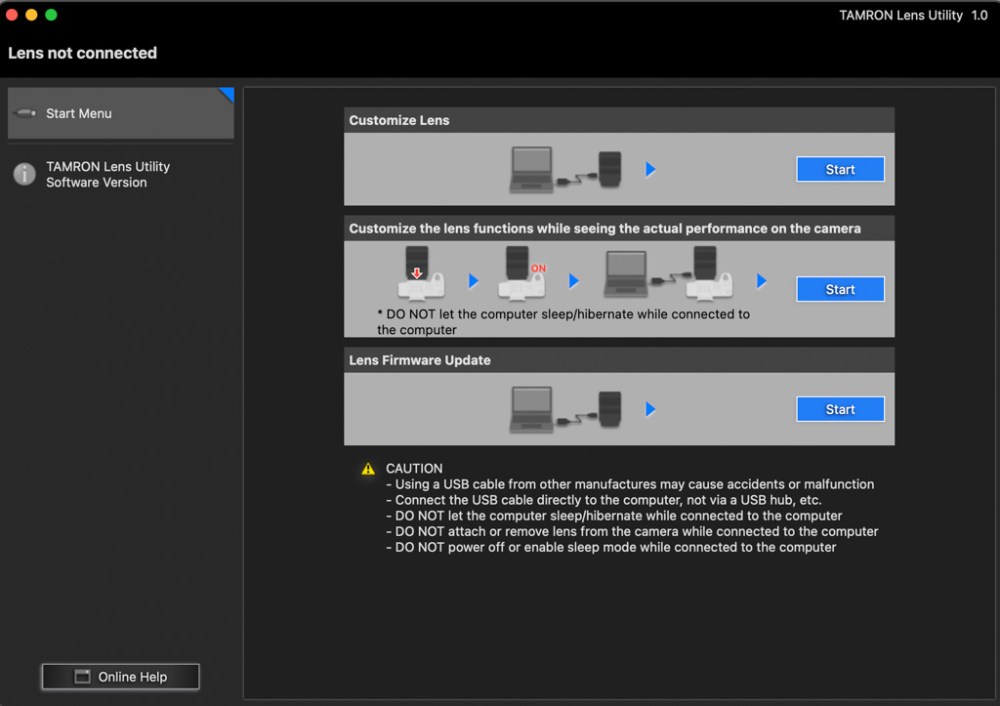
Task: Start the Lens Firmware Update
Action: [x=840, y=409]
